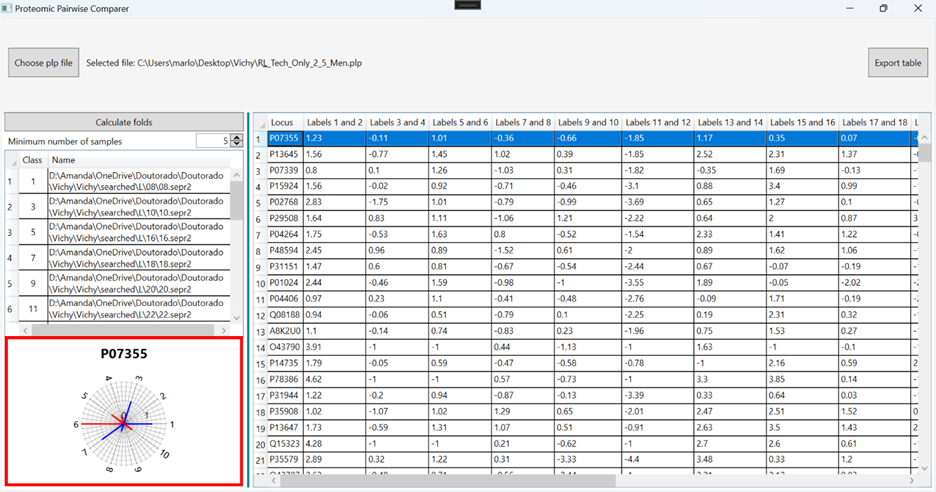Sort file list by Class column

(32, 160)
